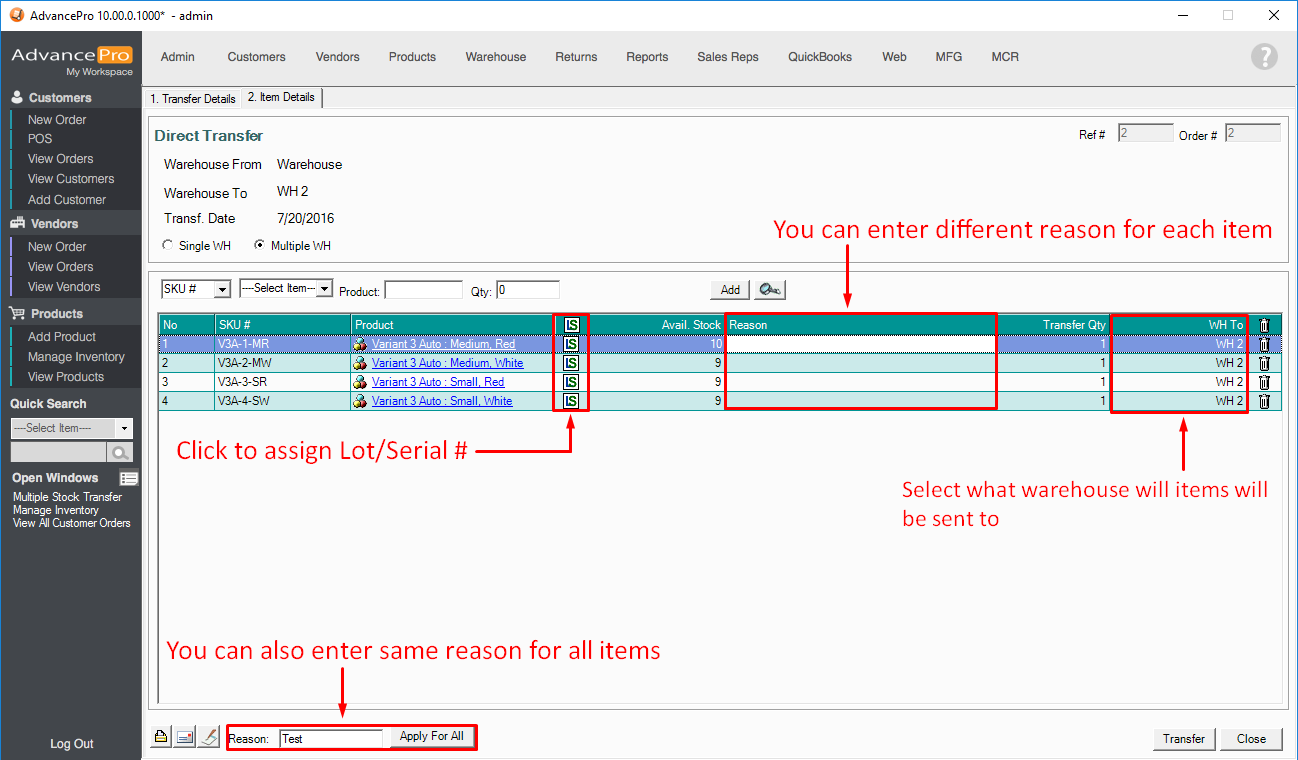The height and width of the screenshot is (760, 1298).
Task: Open the help question mark icon
Action: coord(1264,57)
